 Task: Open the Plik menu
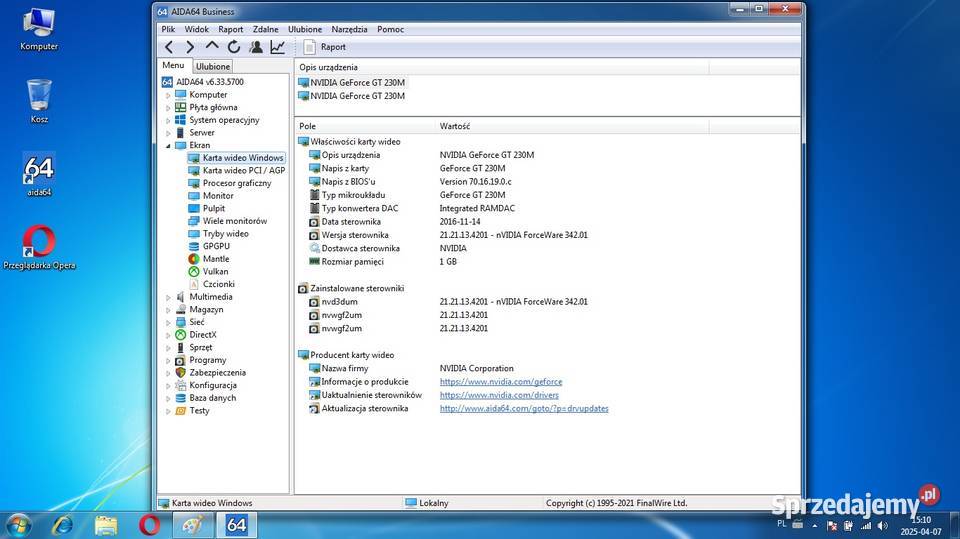click(x=168, y=29)
